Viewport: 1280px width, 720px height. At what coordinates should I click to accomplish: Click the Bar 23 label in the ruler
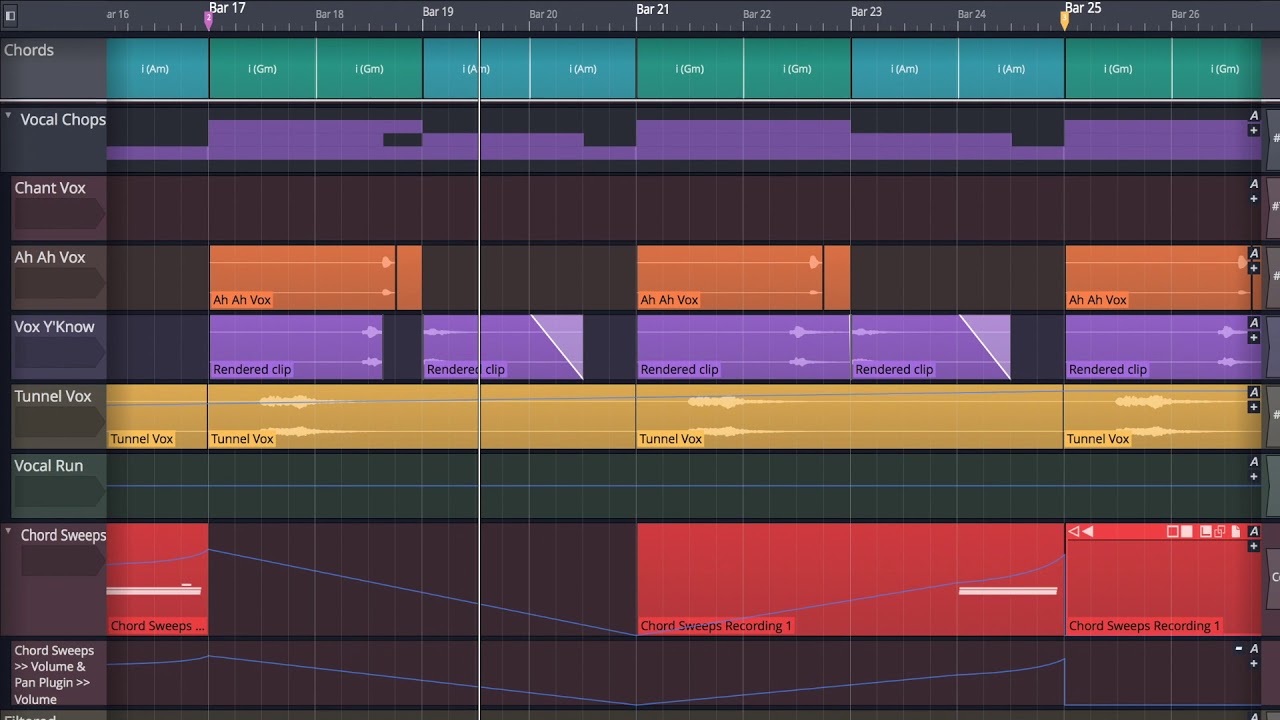(866, 12)
